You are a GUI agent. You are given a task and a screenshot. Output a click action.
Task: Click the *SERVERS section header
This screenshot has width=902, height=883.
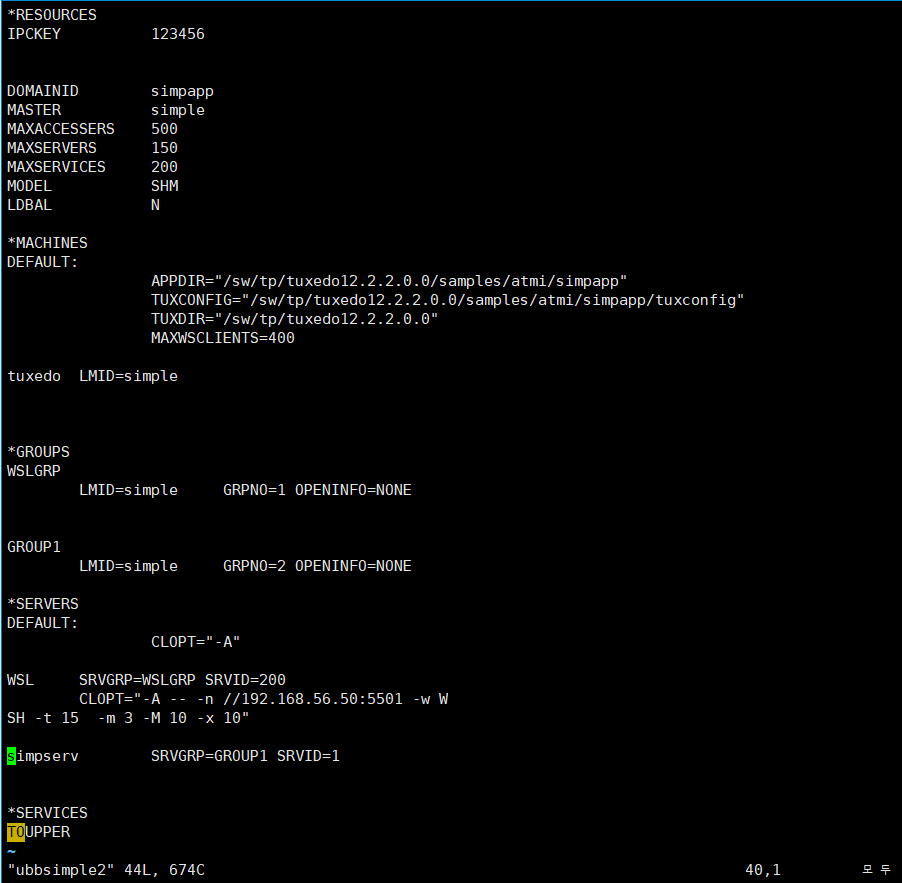coord(43,603)
